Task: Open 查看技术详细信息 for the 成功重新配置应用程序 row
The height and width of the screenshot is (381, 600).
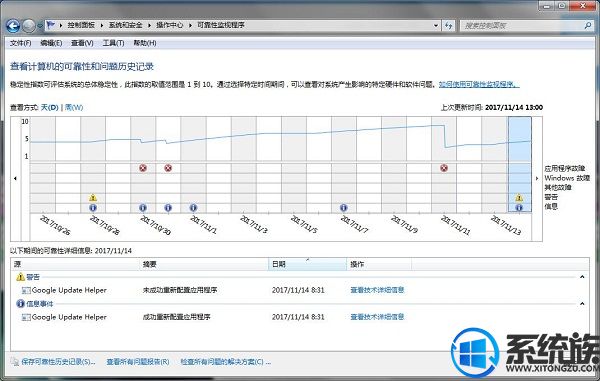Action: [377, 317]
